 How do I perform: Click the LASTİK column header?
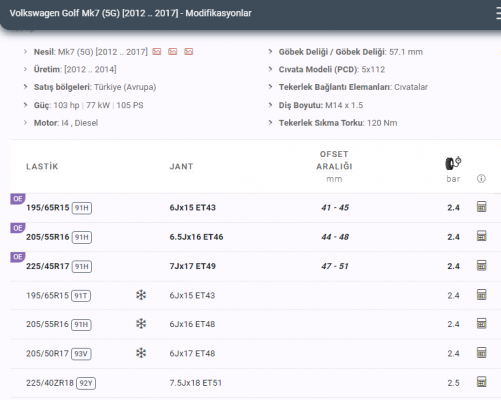point(42,166)
